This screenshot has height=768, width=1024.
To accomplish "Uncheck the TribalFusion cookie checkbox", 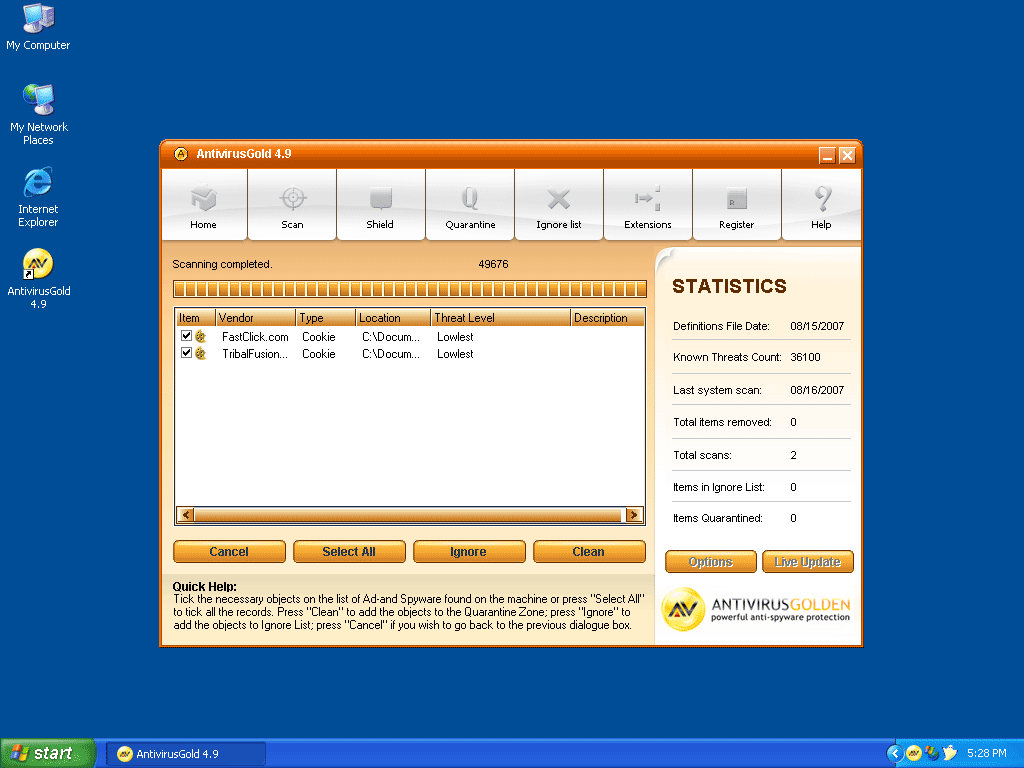I will (x=186, y=353).
